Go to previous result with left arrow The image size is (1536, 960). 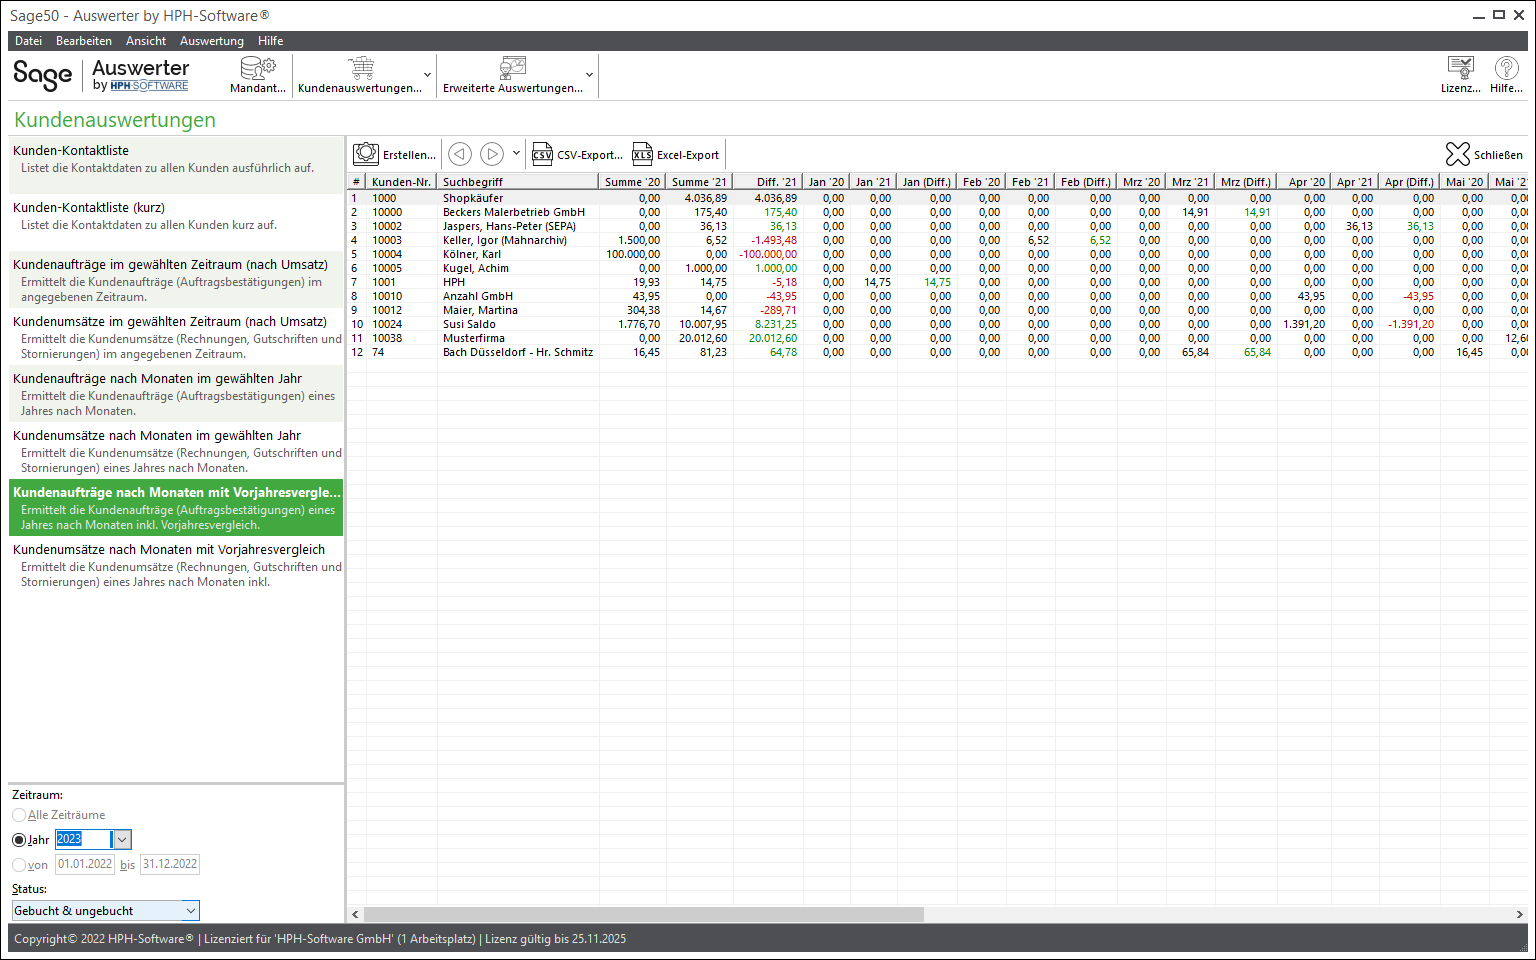click(x=459, y=154)
